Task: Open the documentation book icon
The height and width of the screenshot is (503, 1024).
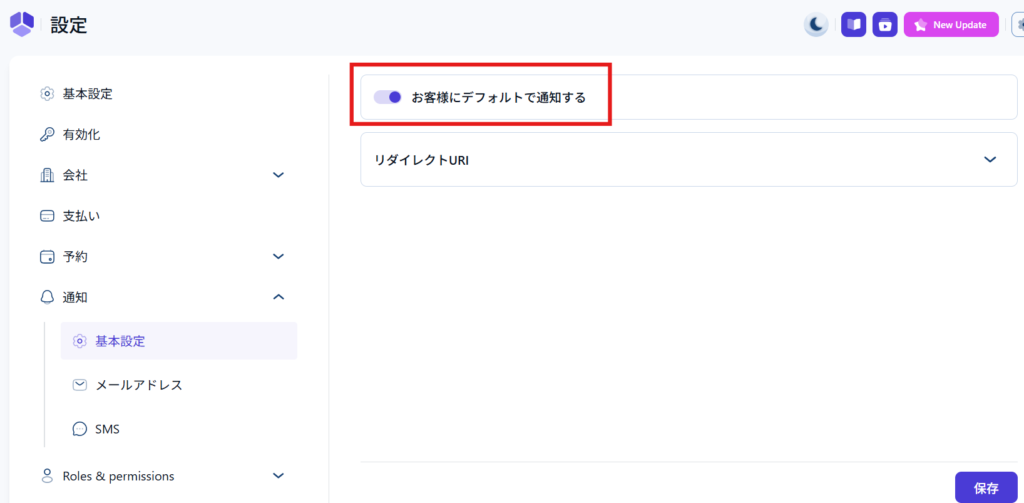Action: click(x=853, y=25)
